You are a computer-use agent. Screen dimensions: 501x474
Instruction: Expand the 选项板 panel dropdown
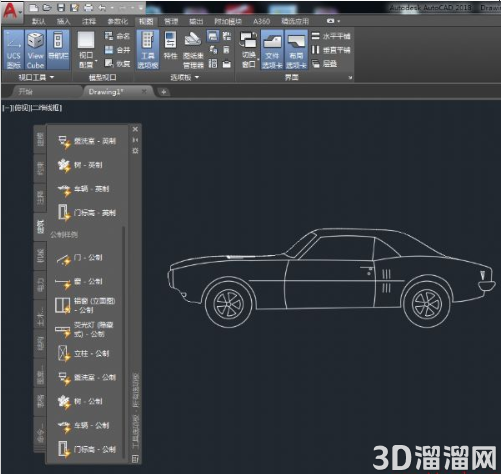point(184,78)
